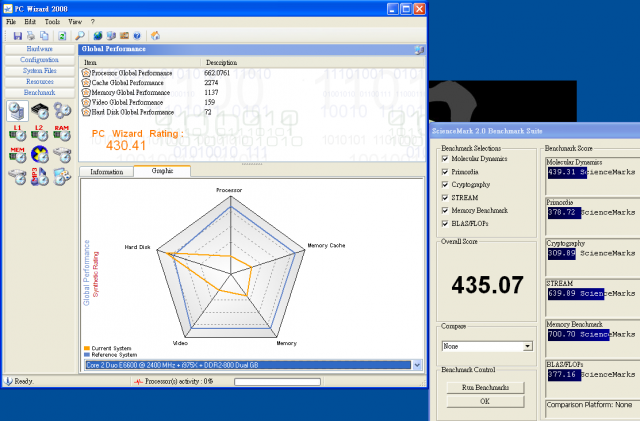This screenshot has width=640, height=421.
Task: Run the L2 cache benchmark icon
Action: tap(40, 133)
